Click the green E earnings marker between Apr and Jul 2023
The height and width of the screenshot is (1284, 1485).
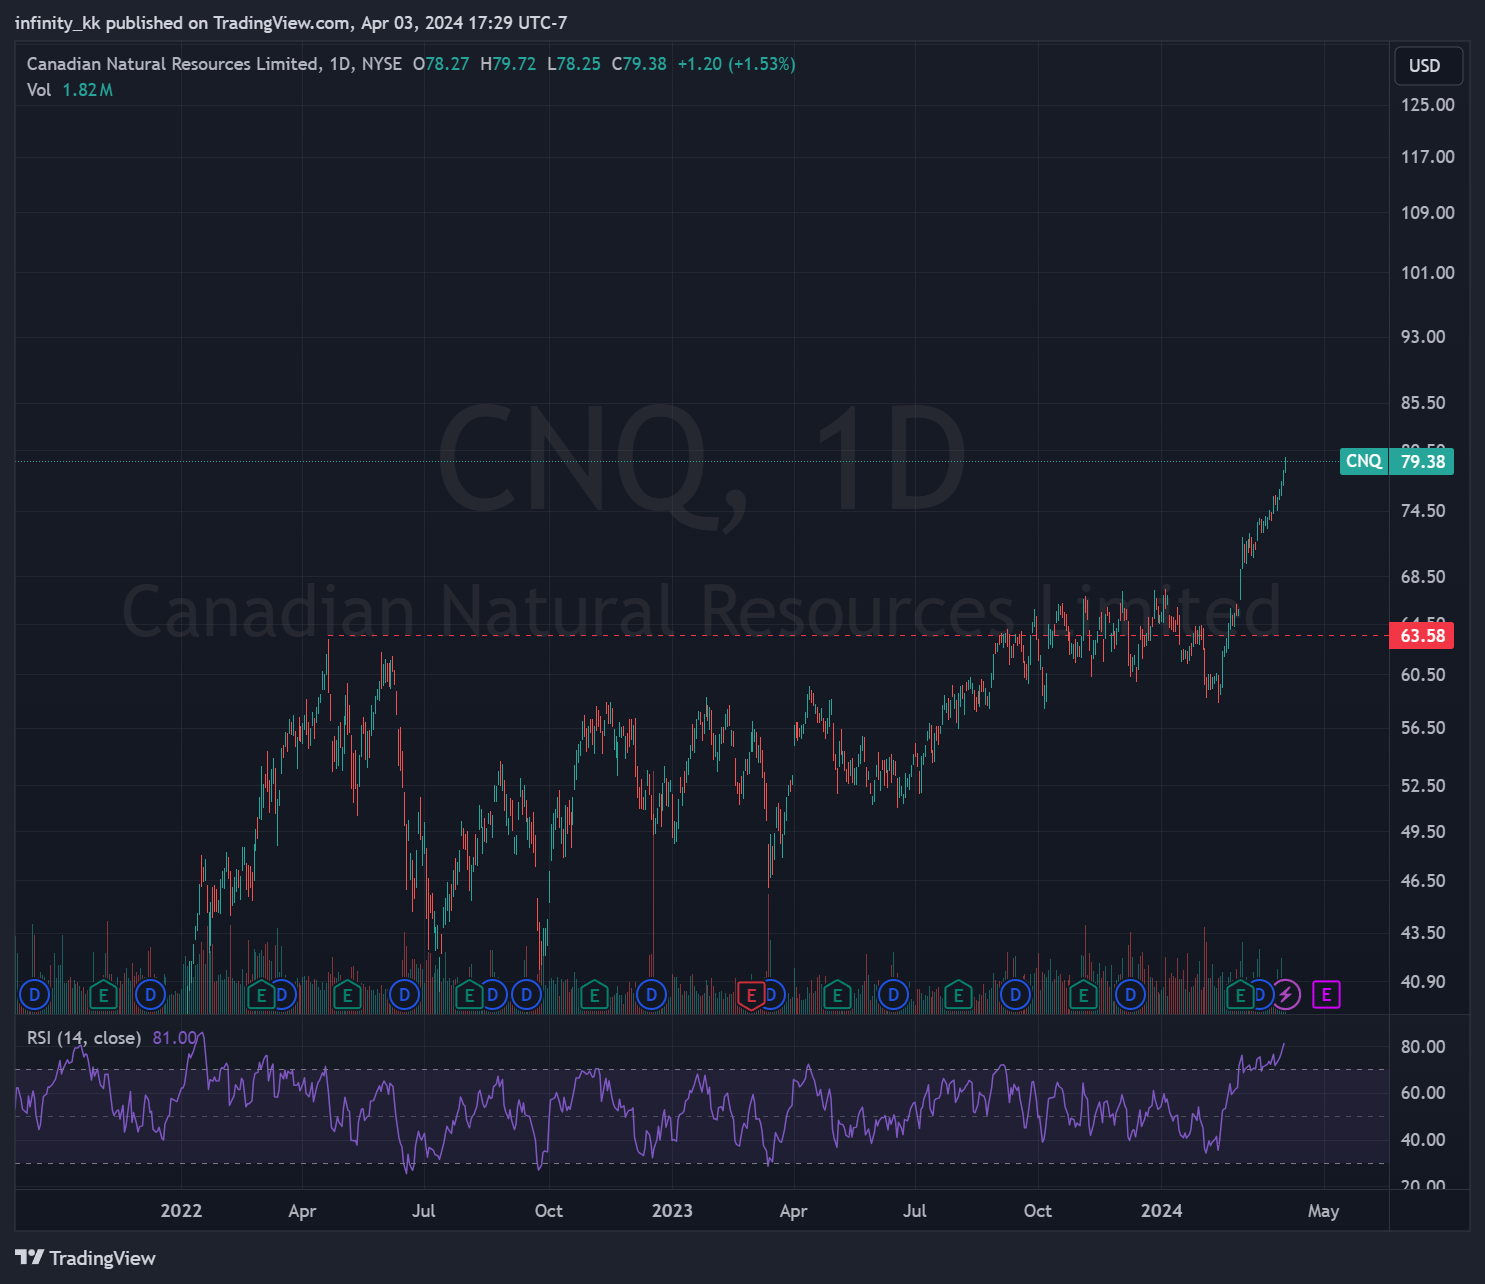[x=837, y=995]
